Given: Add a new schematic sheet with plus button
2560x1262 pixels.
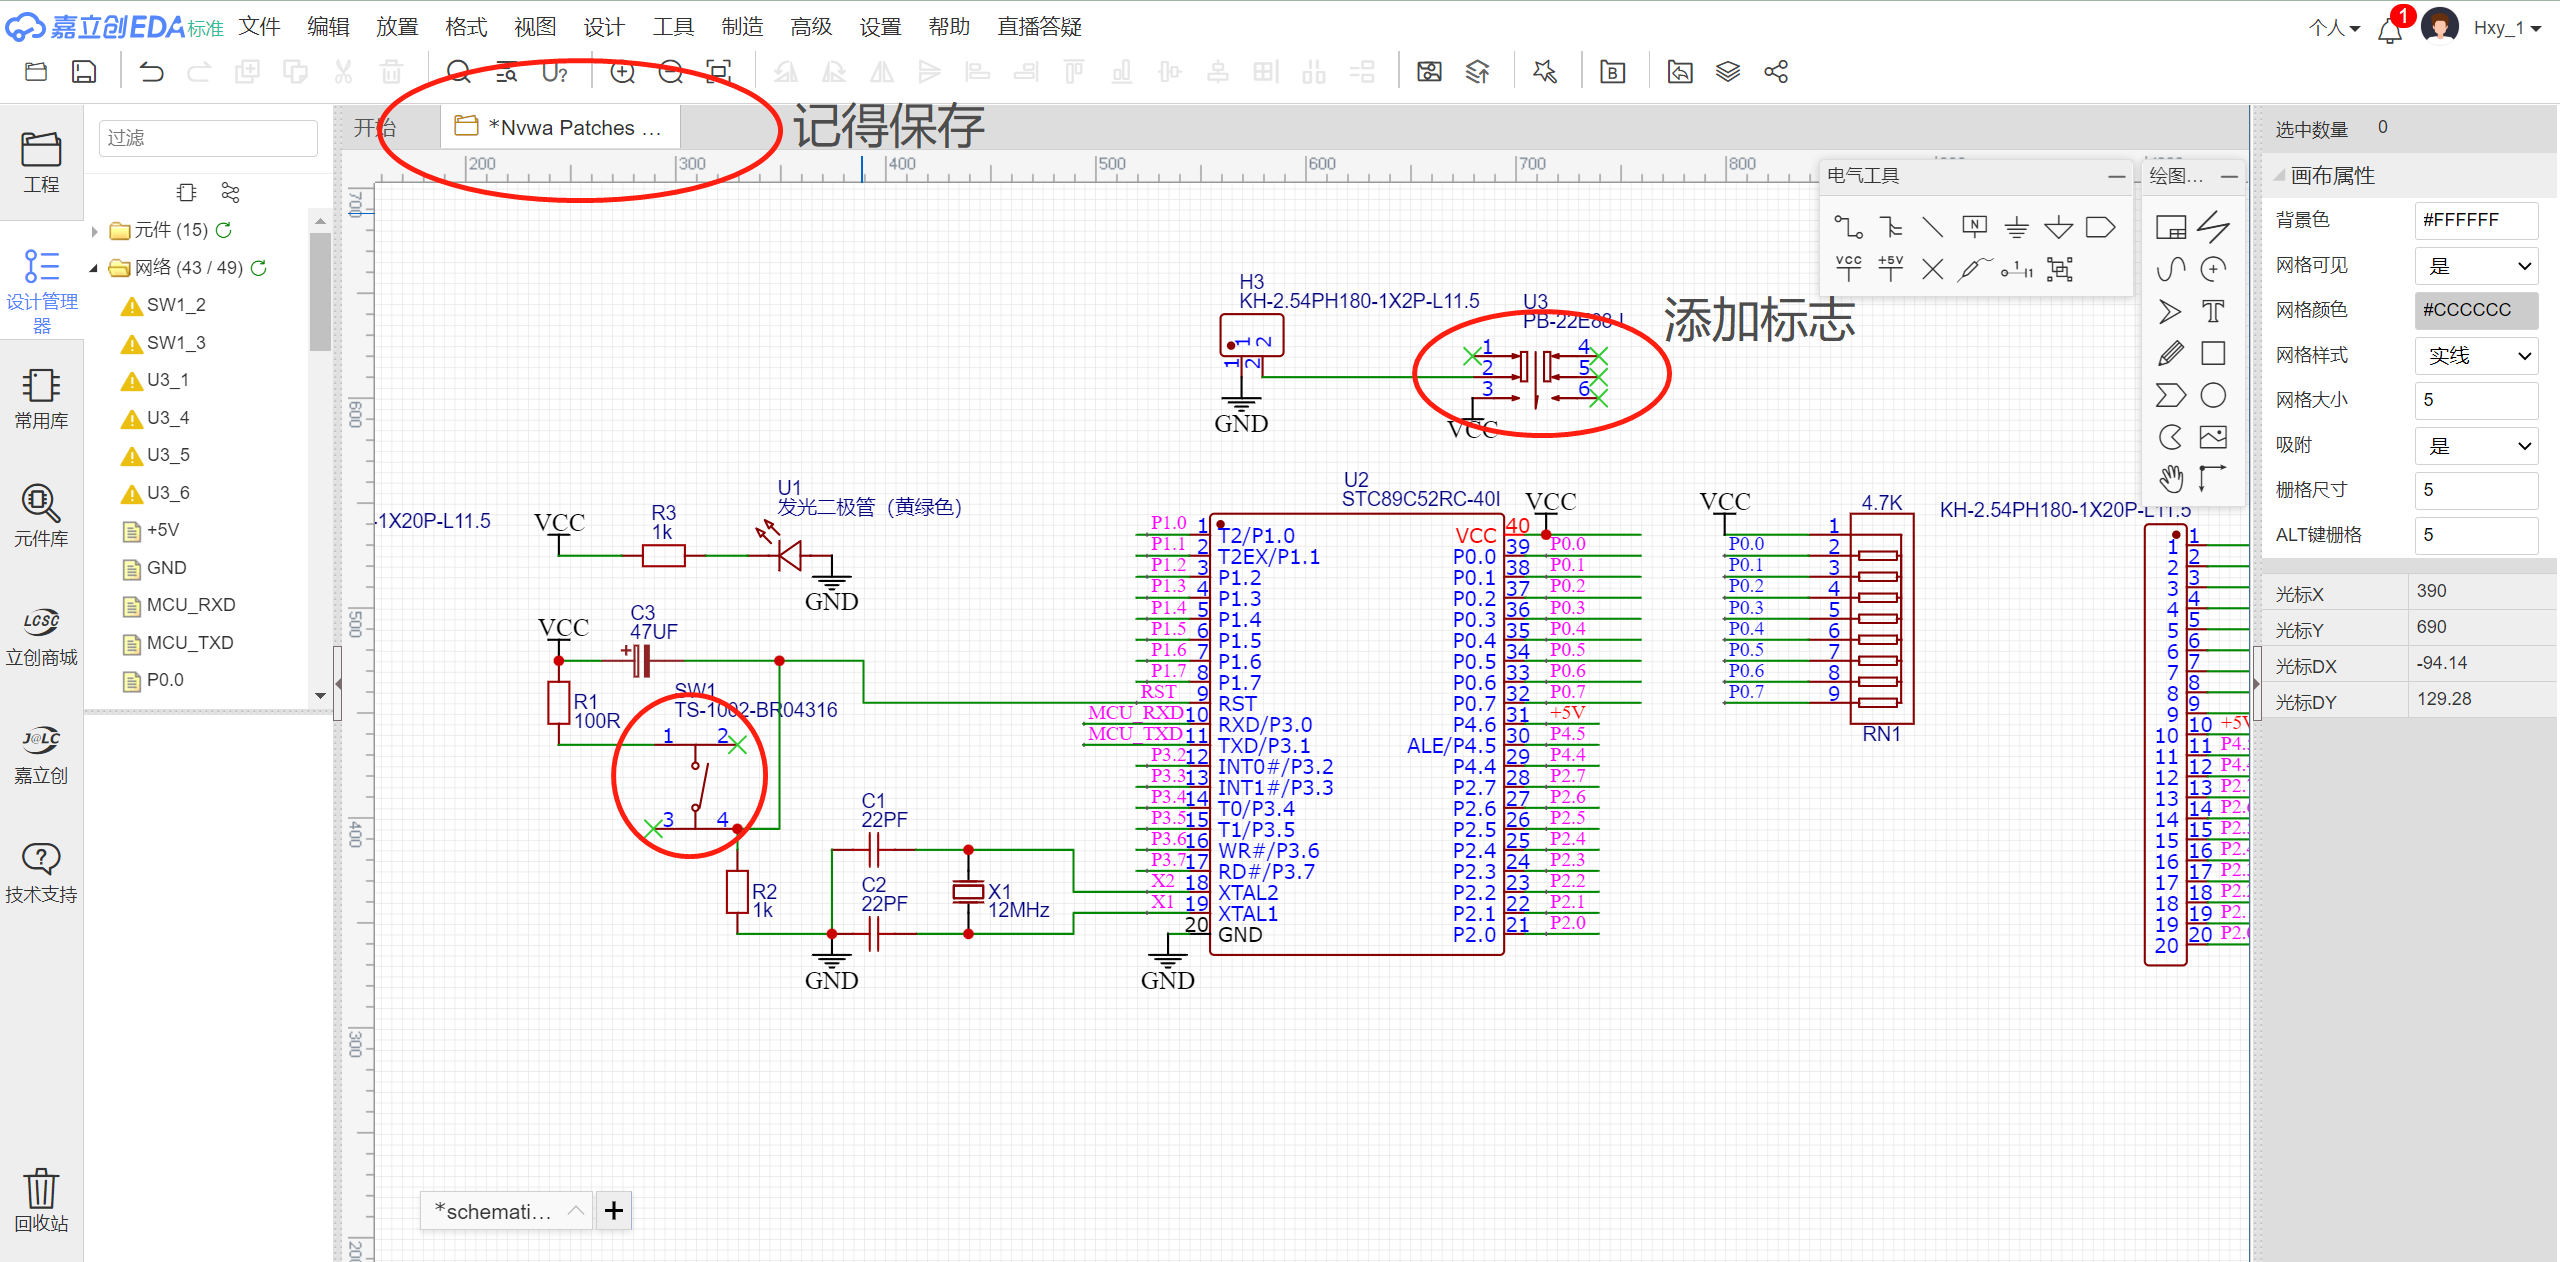Looking at the screenshot, I should tap(613, 1211).
